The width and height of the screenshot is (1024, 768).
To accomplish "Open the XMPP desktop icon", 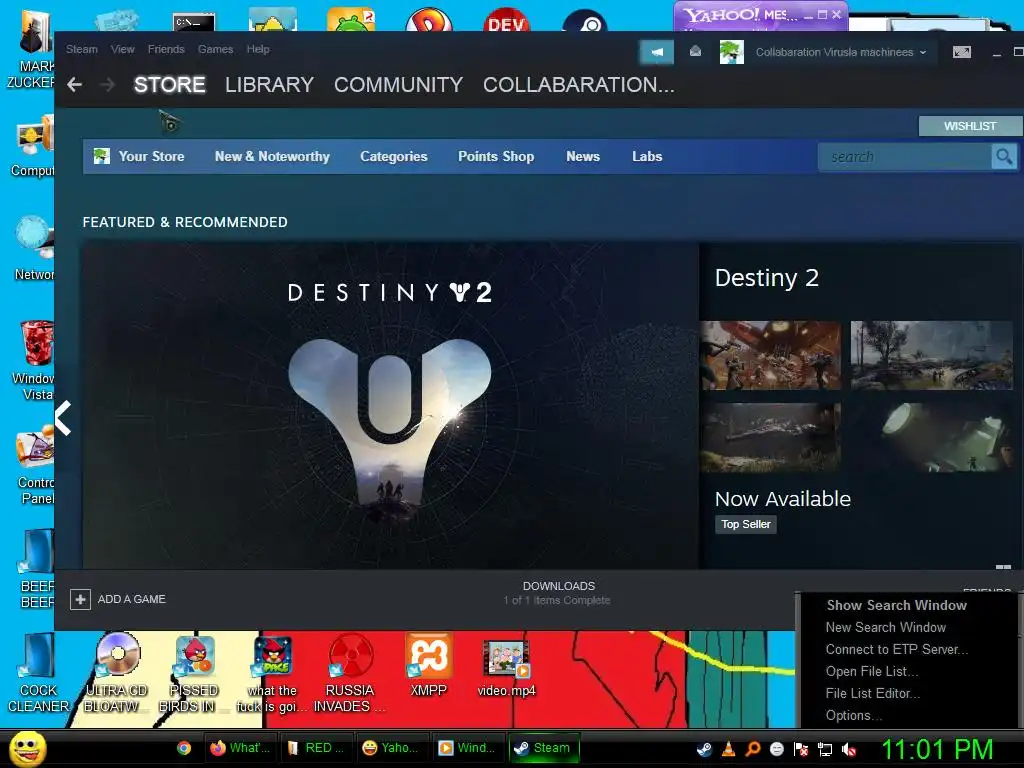I will pos(428,665).
